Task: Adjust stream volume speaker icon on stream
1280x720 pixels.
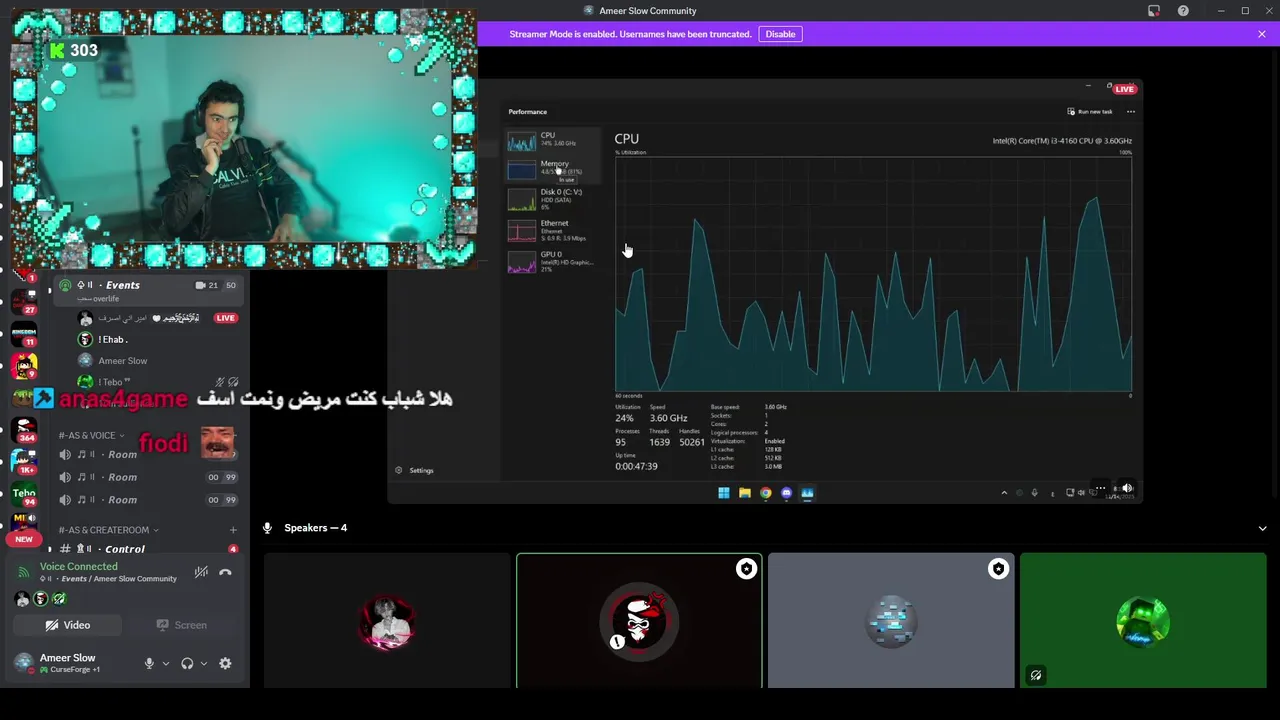Action: (x=1127, y=489)
